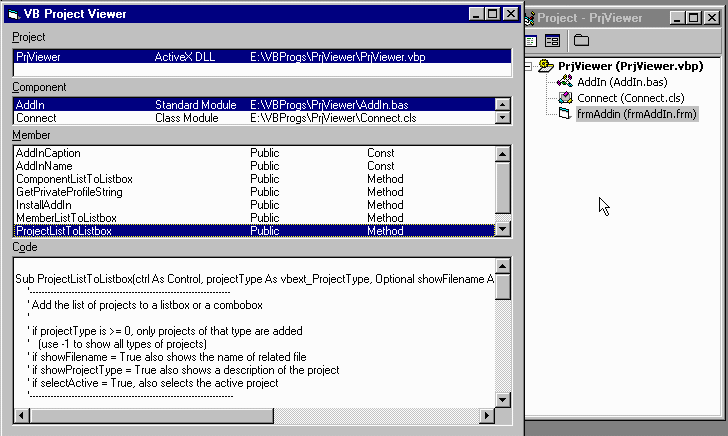Viewport: 728px width, 436px height.
Task: Click the Sub ProjectListToListbox code line
Action: [x=254, y=279]
